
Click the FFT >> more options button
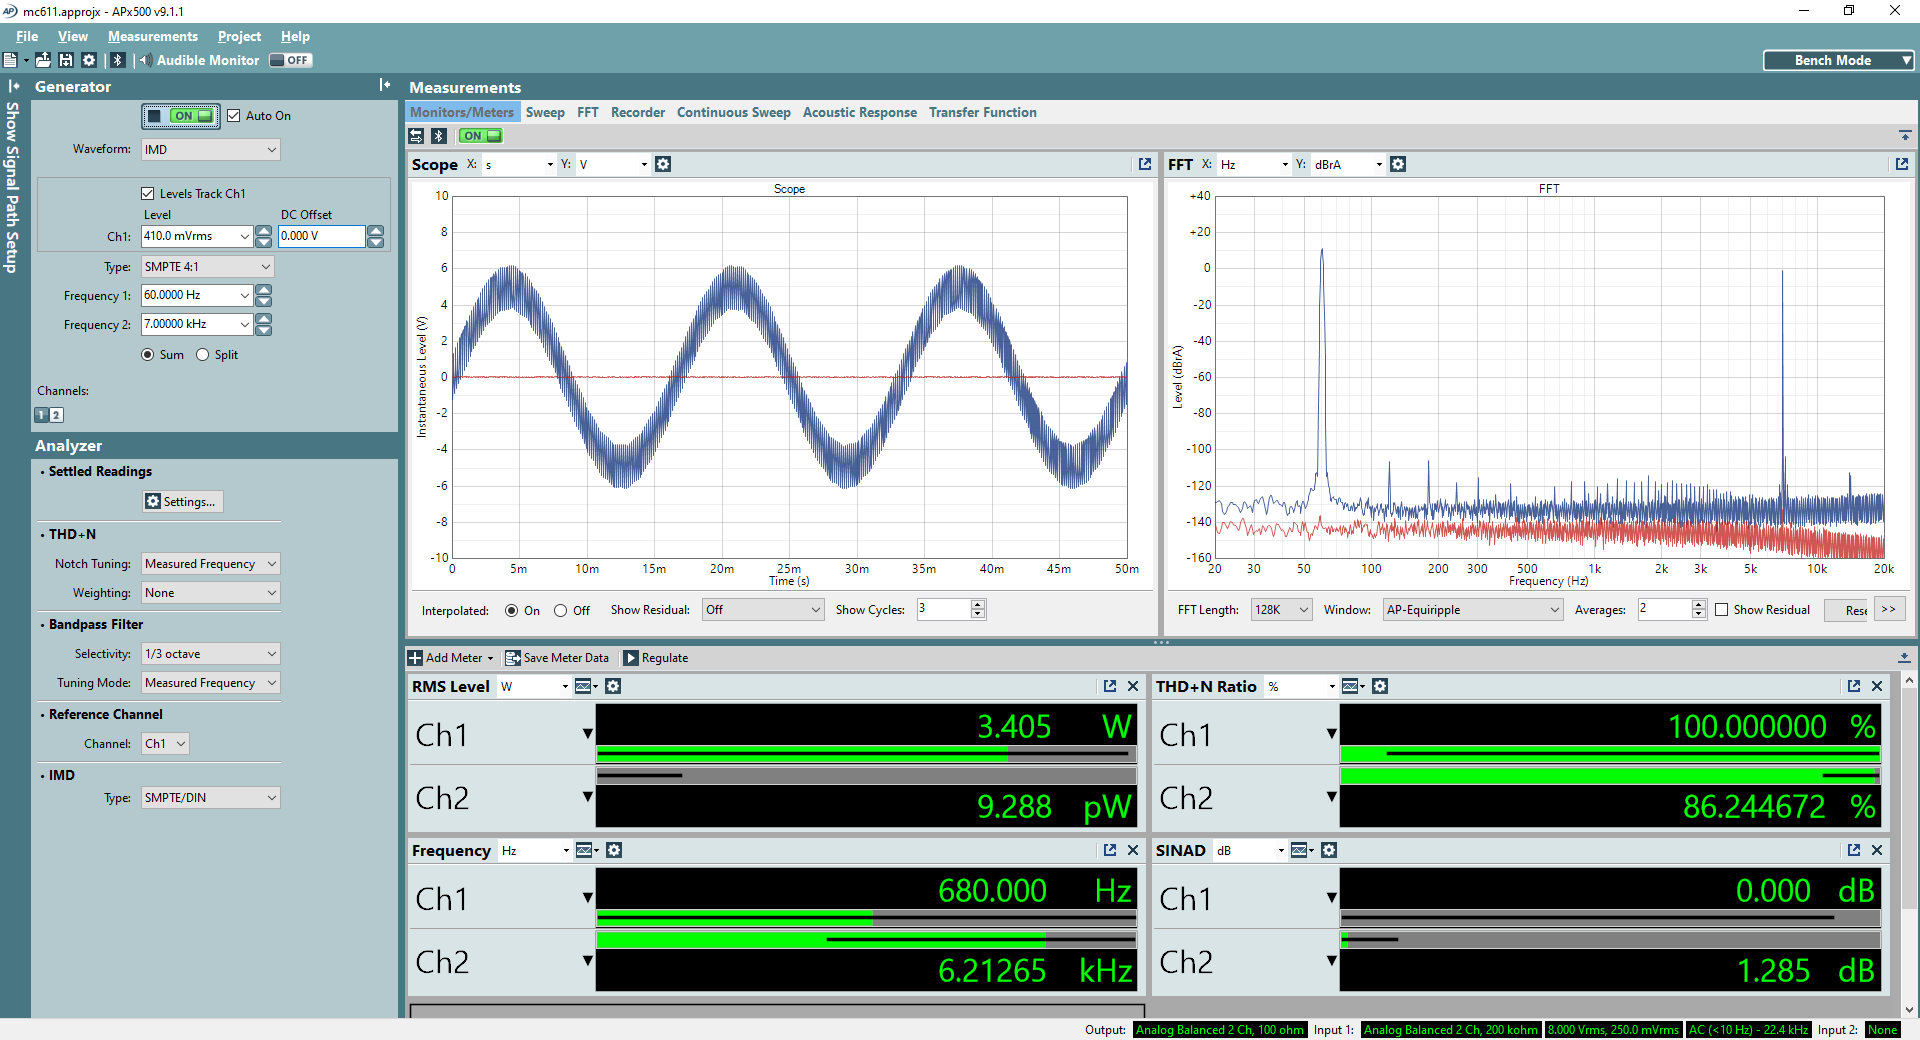pyautogui.click(x=1889, y=609)
